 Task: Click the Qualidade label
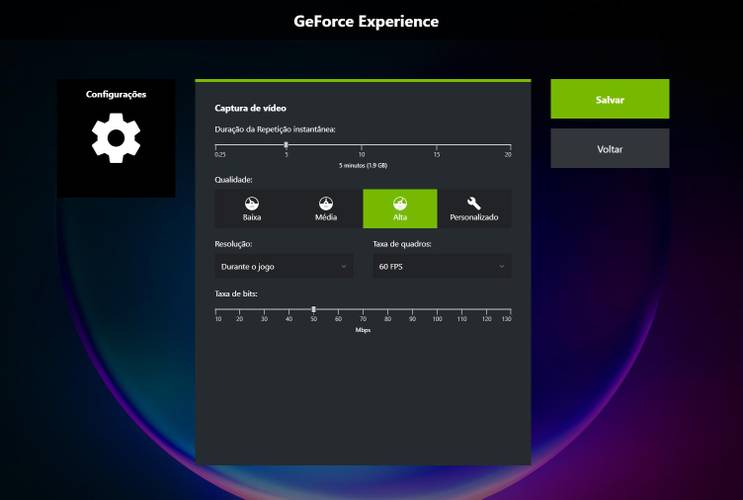pyautogui.click(x=234, y=180)
